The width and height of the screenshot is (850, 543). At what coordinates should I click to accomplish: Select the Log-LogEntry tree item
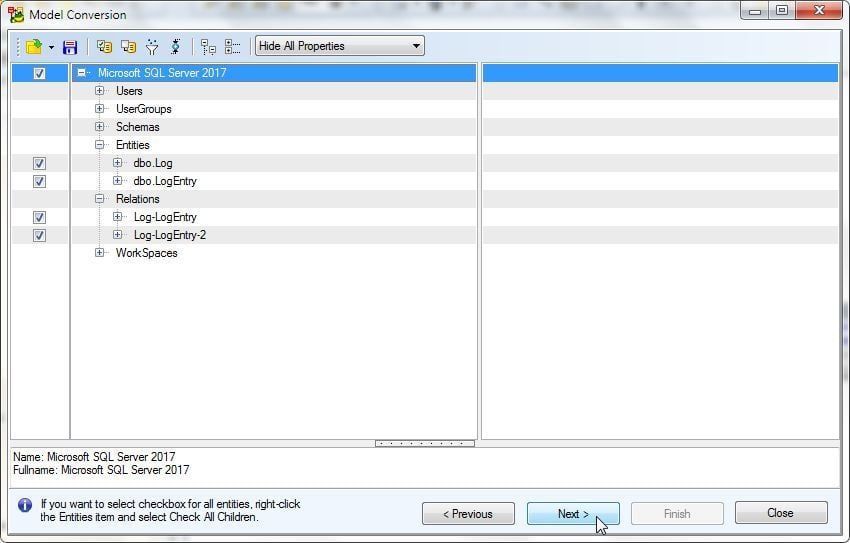click(165, 217)
